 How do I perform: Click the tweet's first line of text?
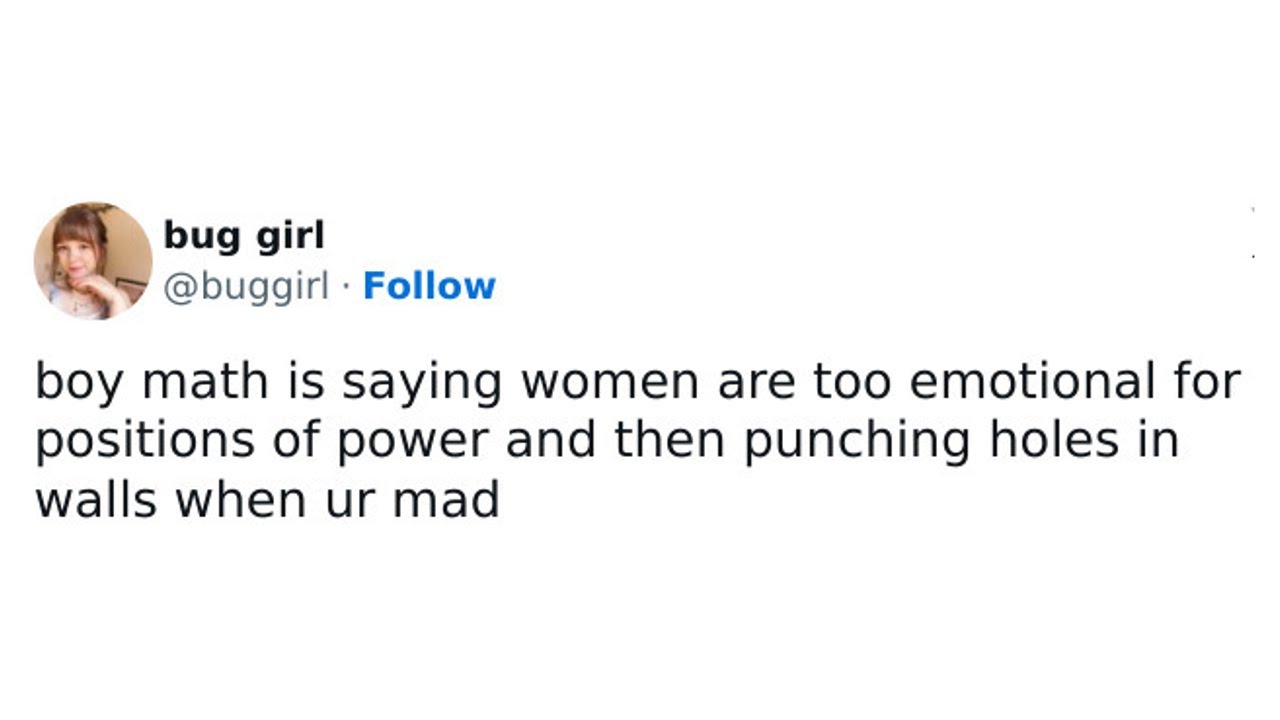coord(637,382)
